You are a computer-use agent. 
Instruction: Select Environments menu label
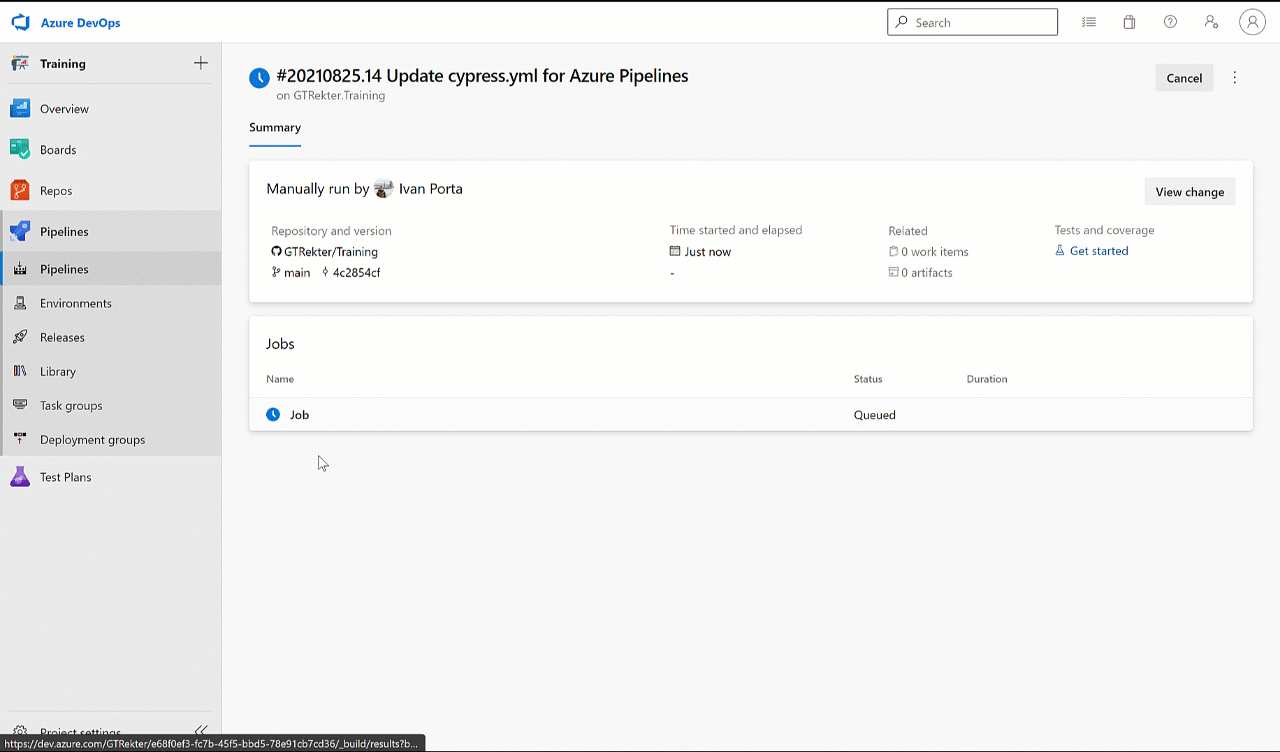pos(76,303)
